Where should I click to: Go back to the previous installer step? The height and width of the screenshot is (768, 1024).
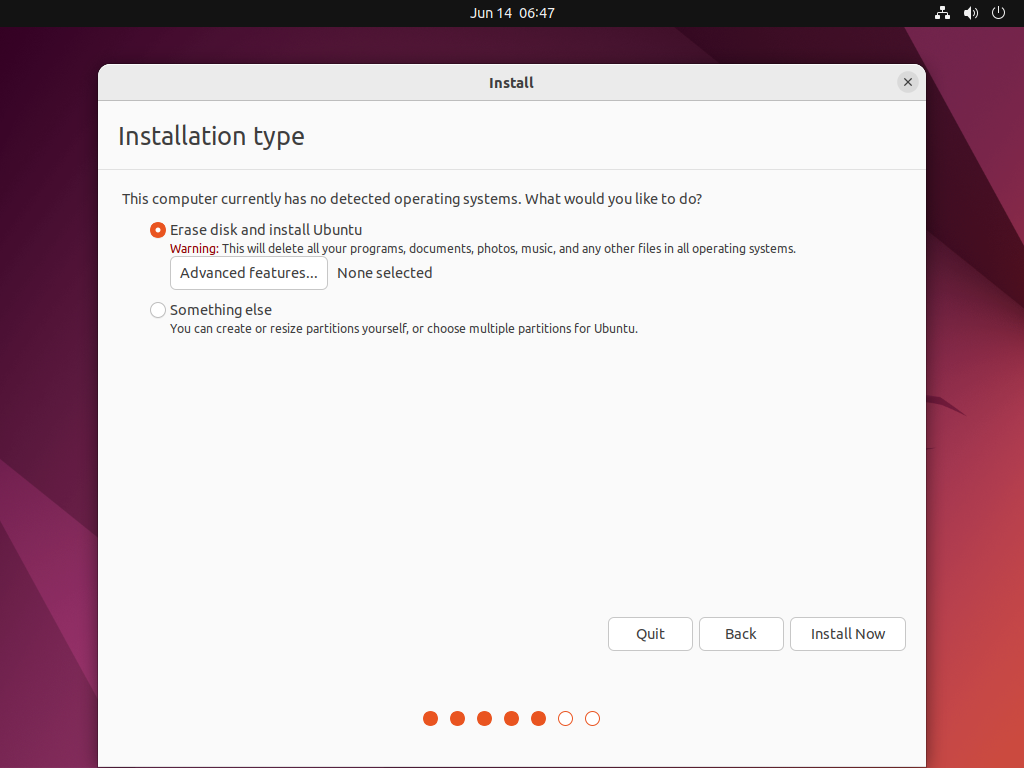741,634
